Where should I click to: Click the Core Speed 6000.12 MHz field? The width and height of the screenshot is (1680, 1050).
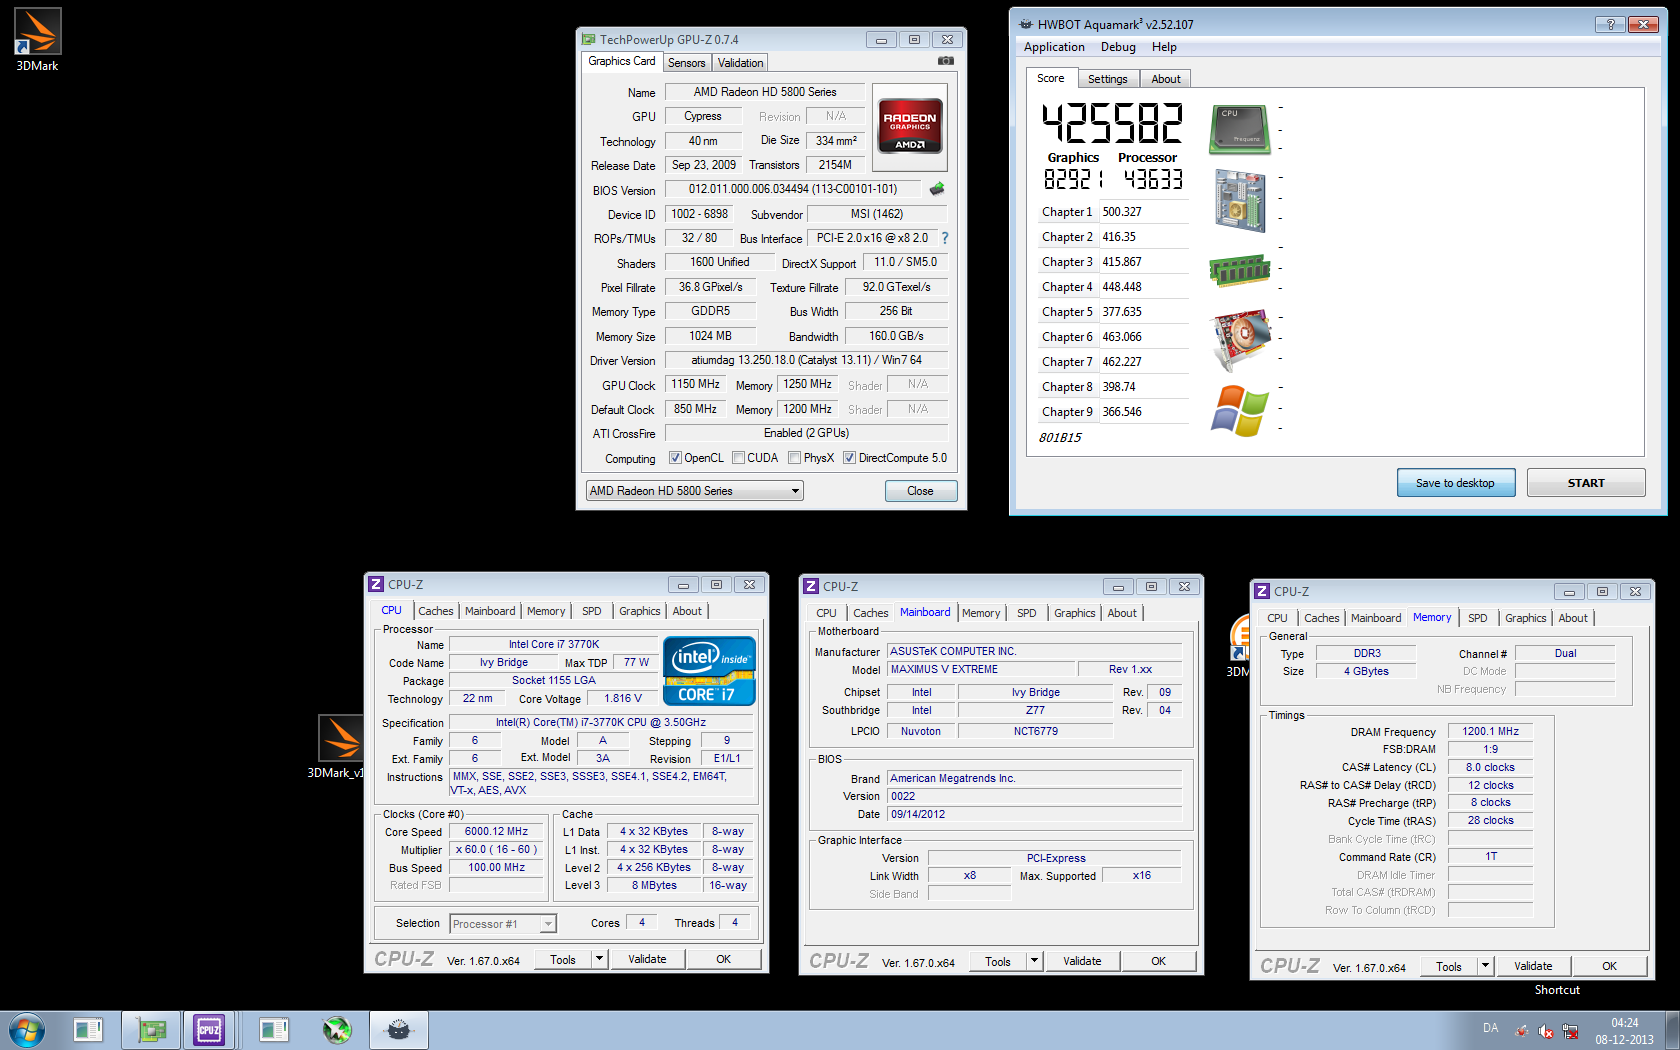[x=496, y=832]
